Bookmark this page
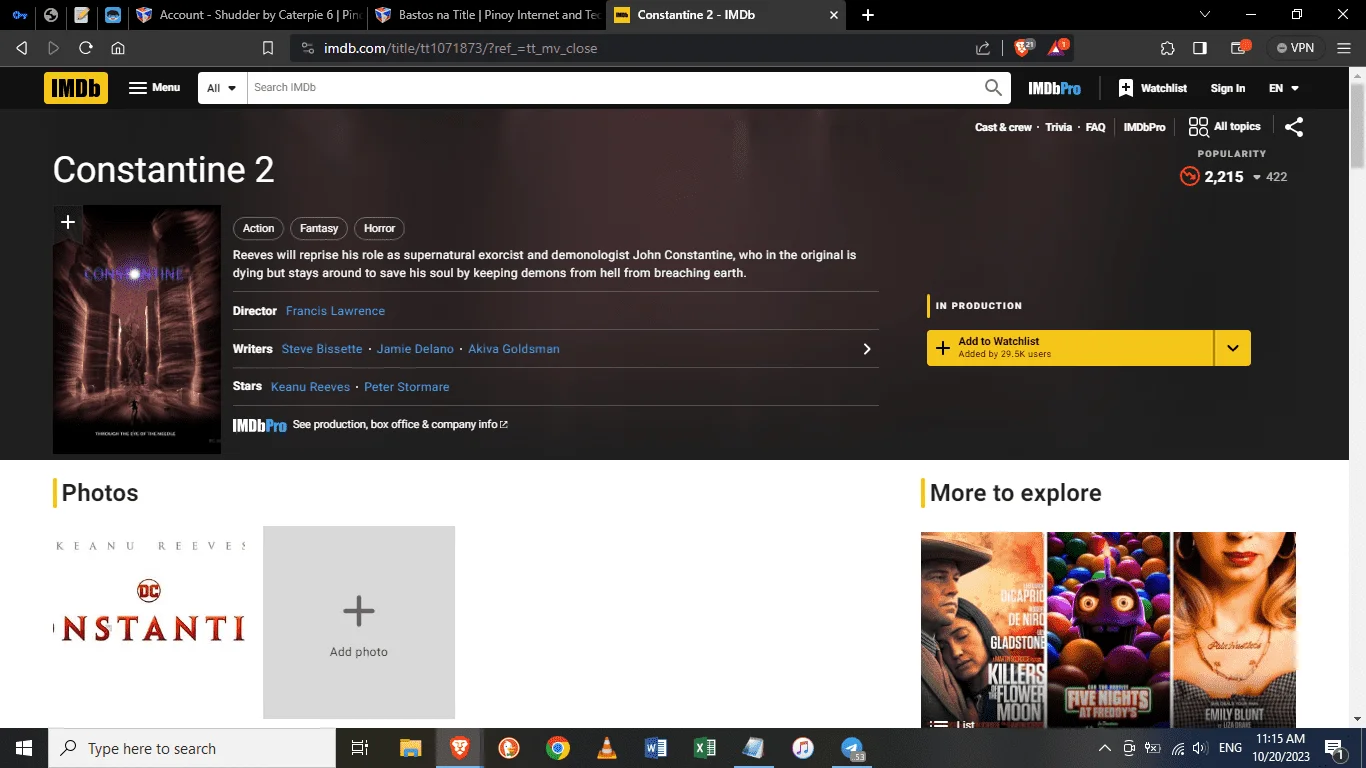Screen dimensions: 1366x768 (267, 48)
